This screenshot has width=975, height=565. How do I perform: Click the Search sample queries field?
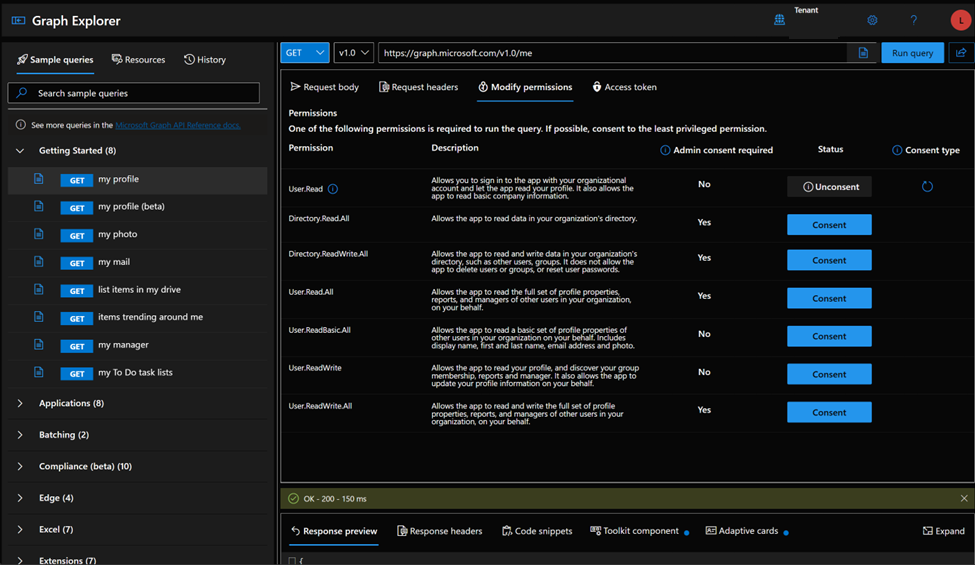(x=134, y=93)
